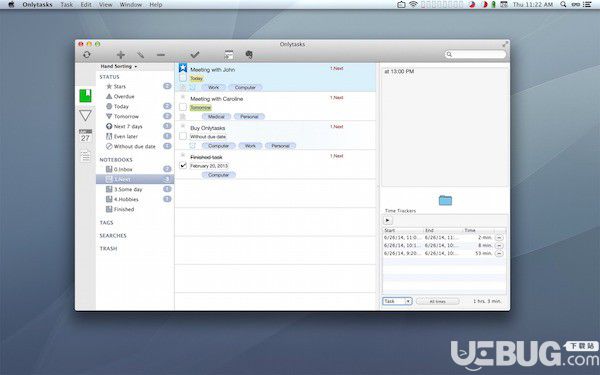Delete the 2 min. time tracker entry
This screenshot has width=600, height=375.
pos(499,238)
